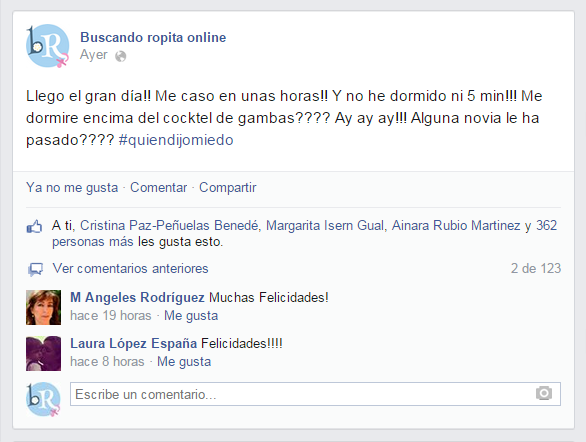
Task: Click the small page avatar beside comment box
Action: click(43, 399)
